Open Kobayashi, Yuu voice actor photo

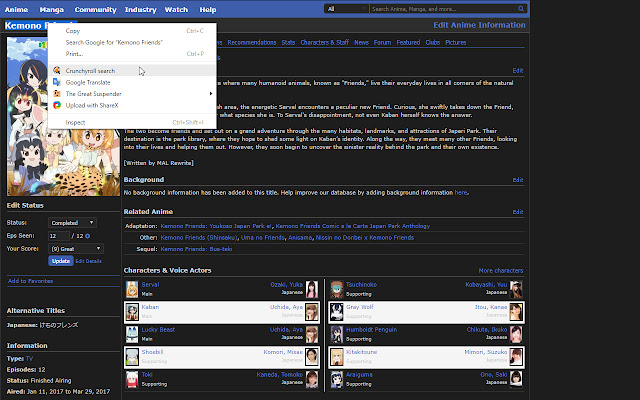[516, 289]
